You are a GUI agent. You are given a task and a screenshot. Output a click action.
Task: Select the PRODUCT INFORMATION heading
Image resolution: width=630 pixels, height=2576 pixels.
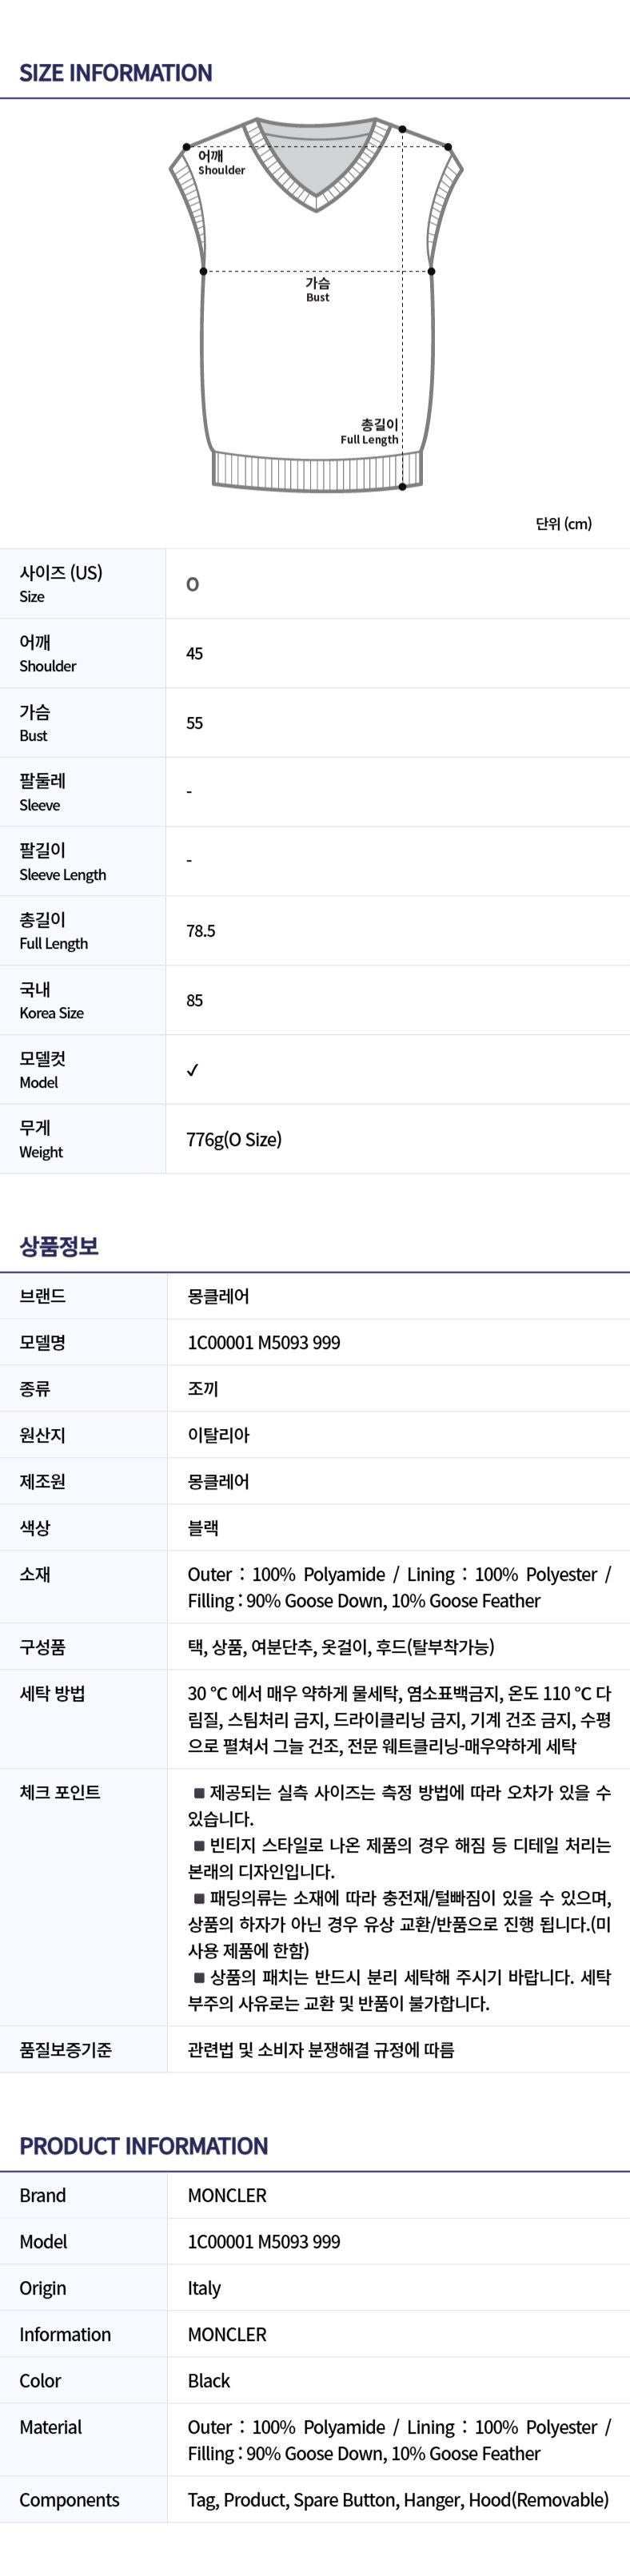(x=144, y=2146)
